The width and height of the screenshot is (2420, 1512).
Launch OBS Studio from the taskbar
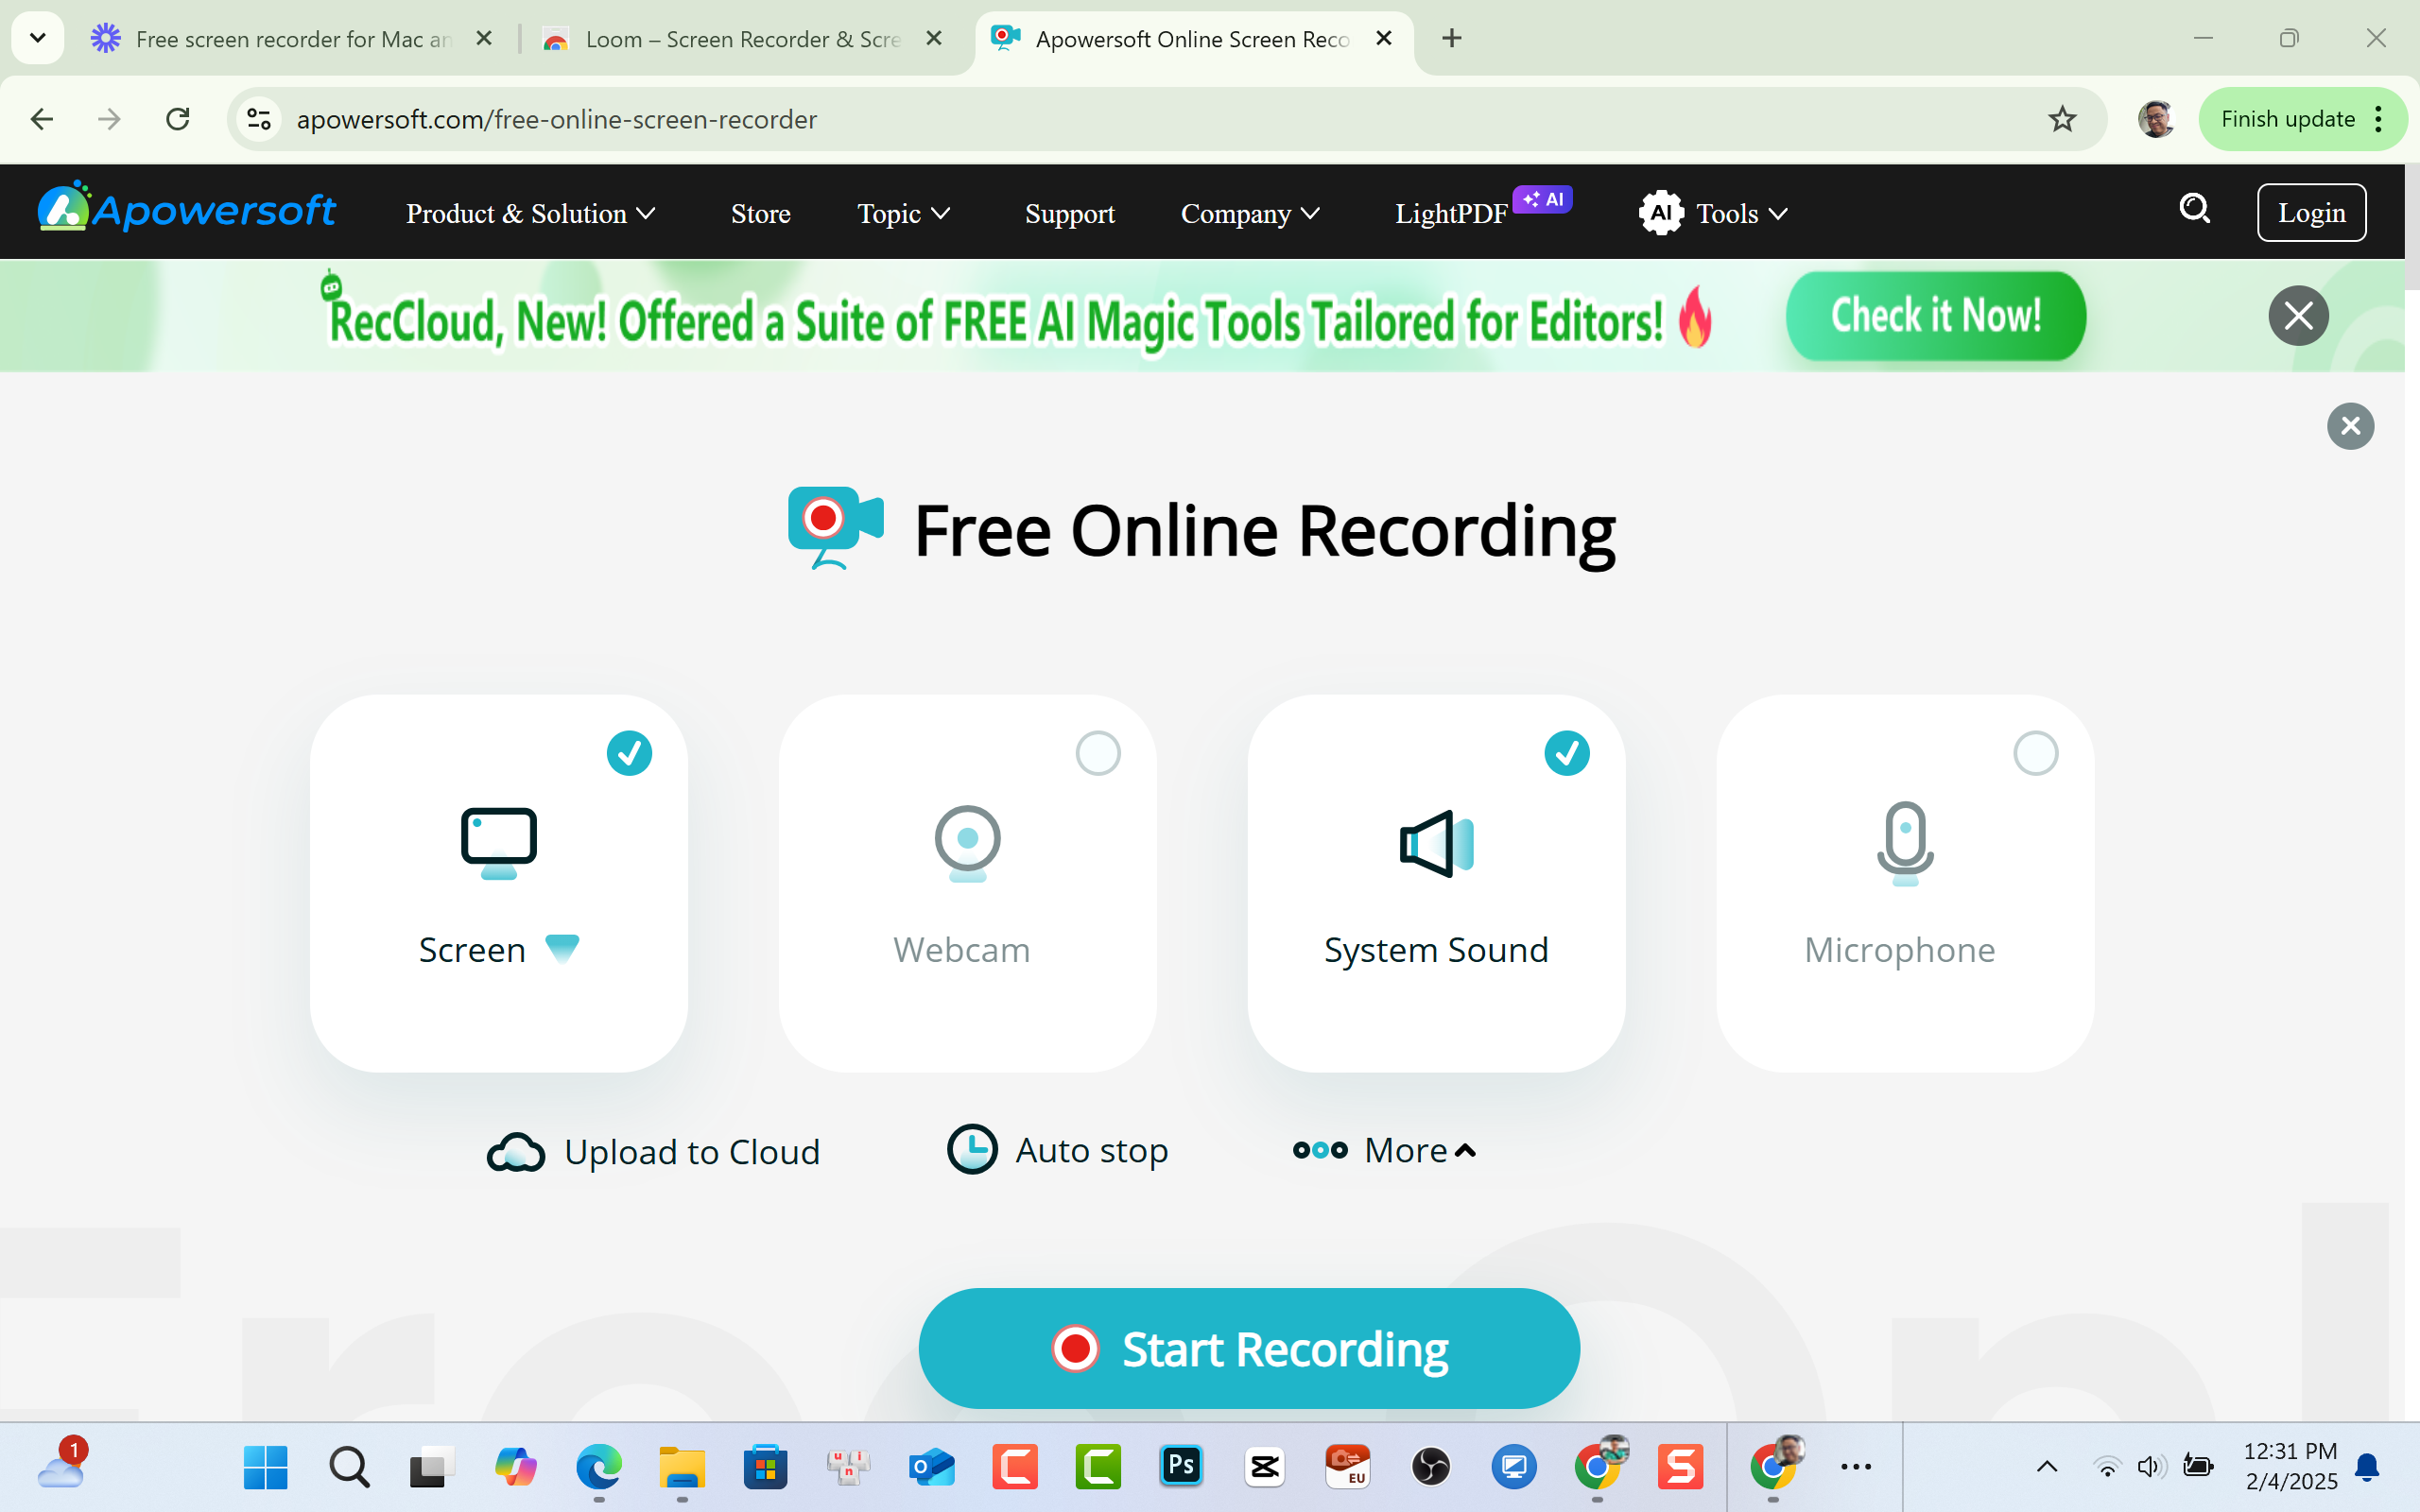coord(1432,1466)
